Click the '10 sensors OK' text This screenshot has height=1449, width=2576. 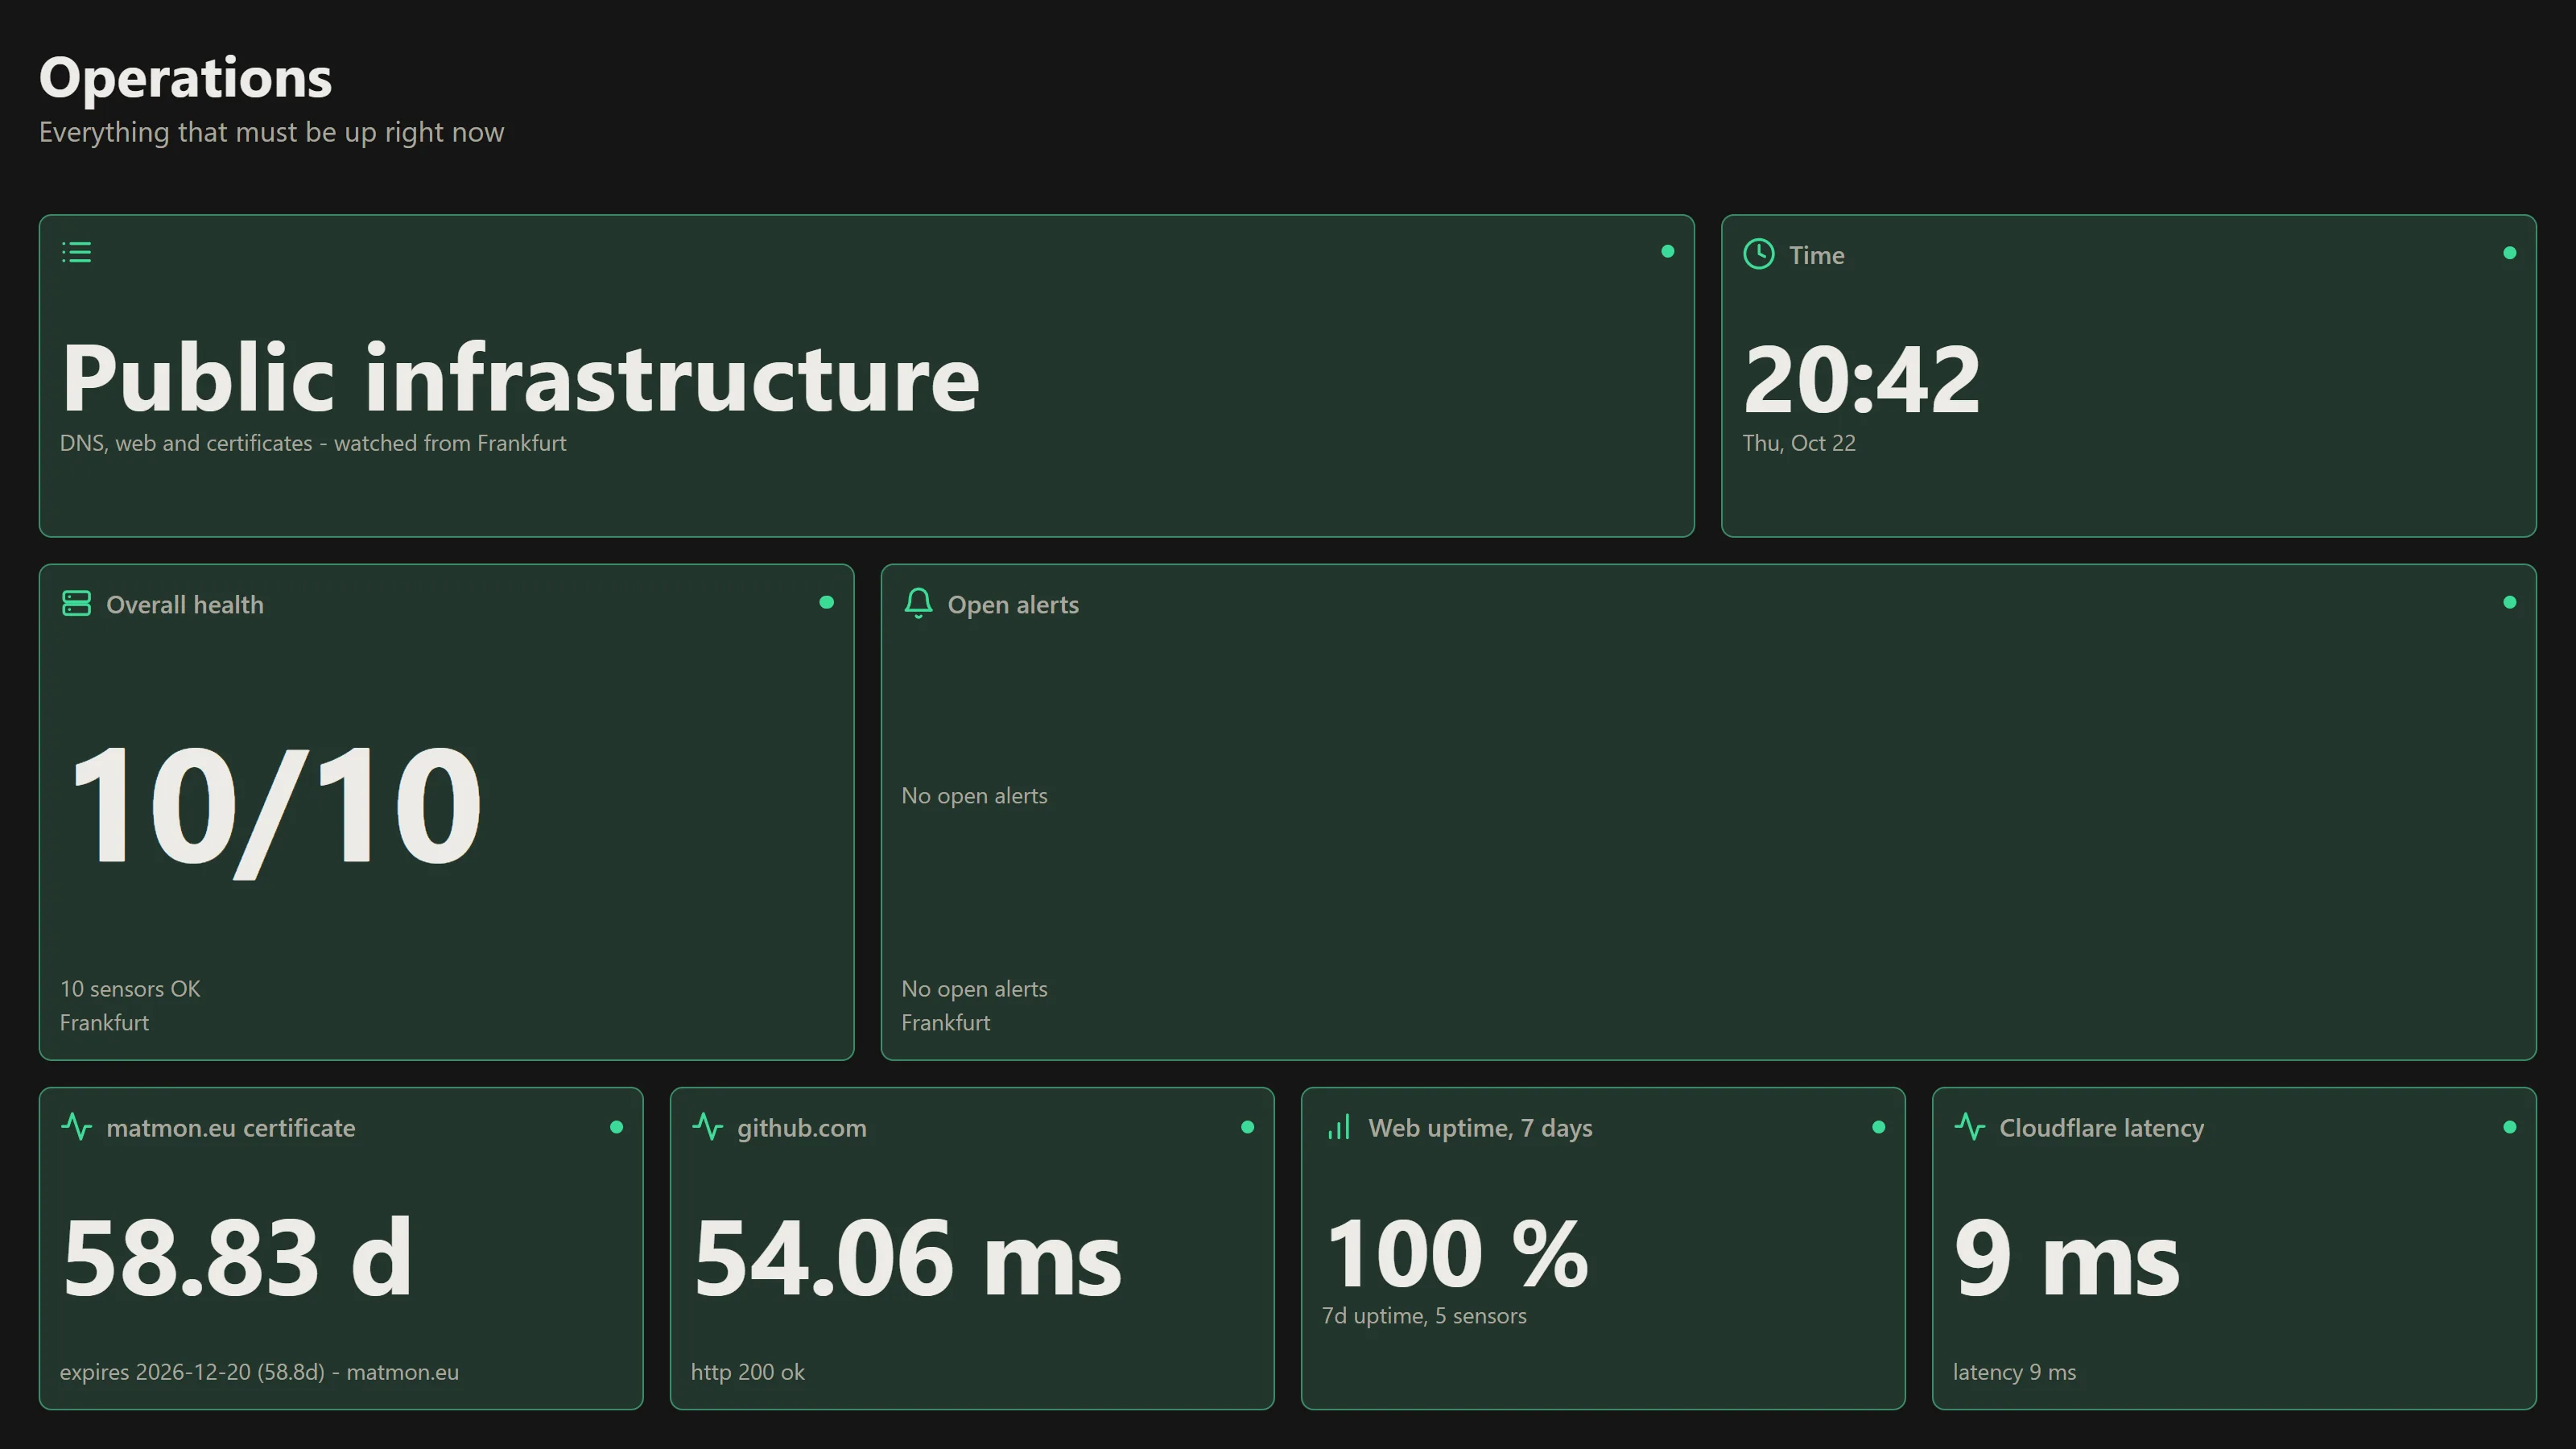(130, 989)
